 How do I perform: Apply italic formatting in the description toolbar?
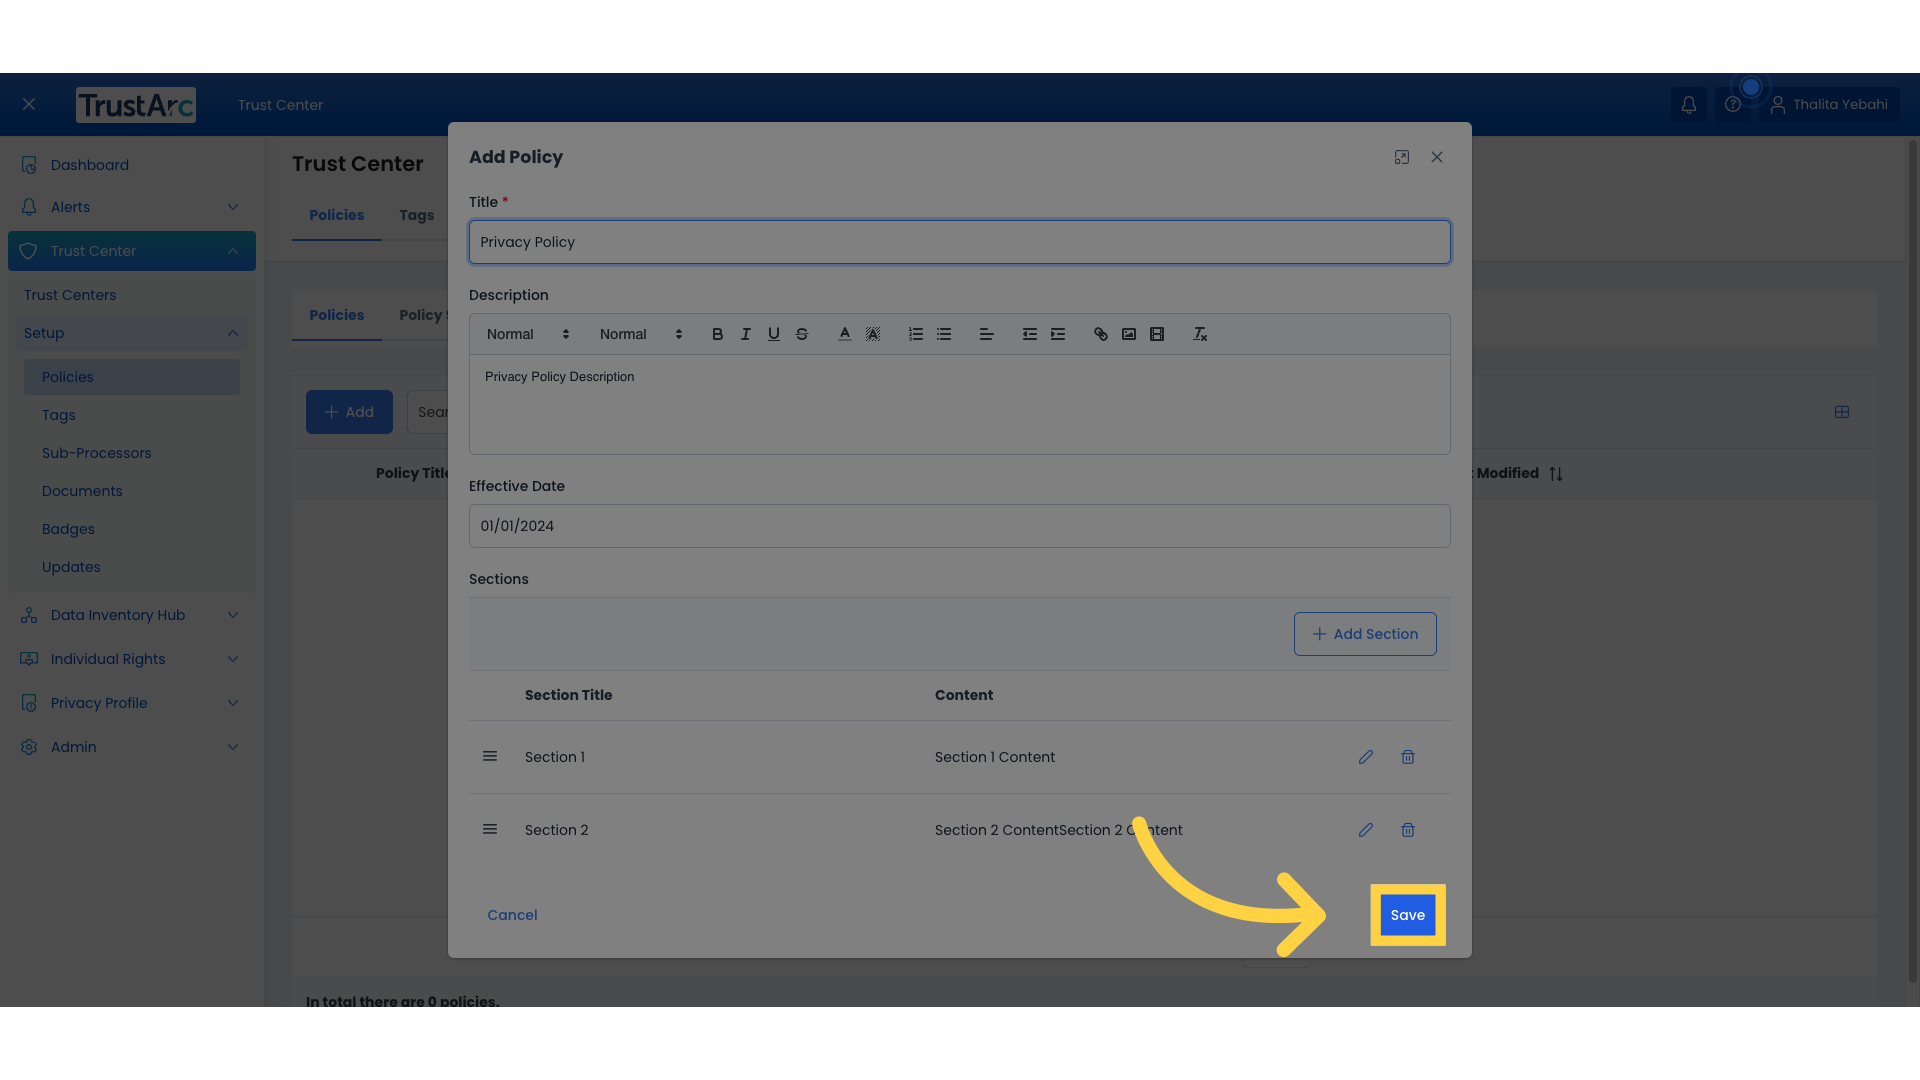coord(746,334)
